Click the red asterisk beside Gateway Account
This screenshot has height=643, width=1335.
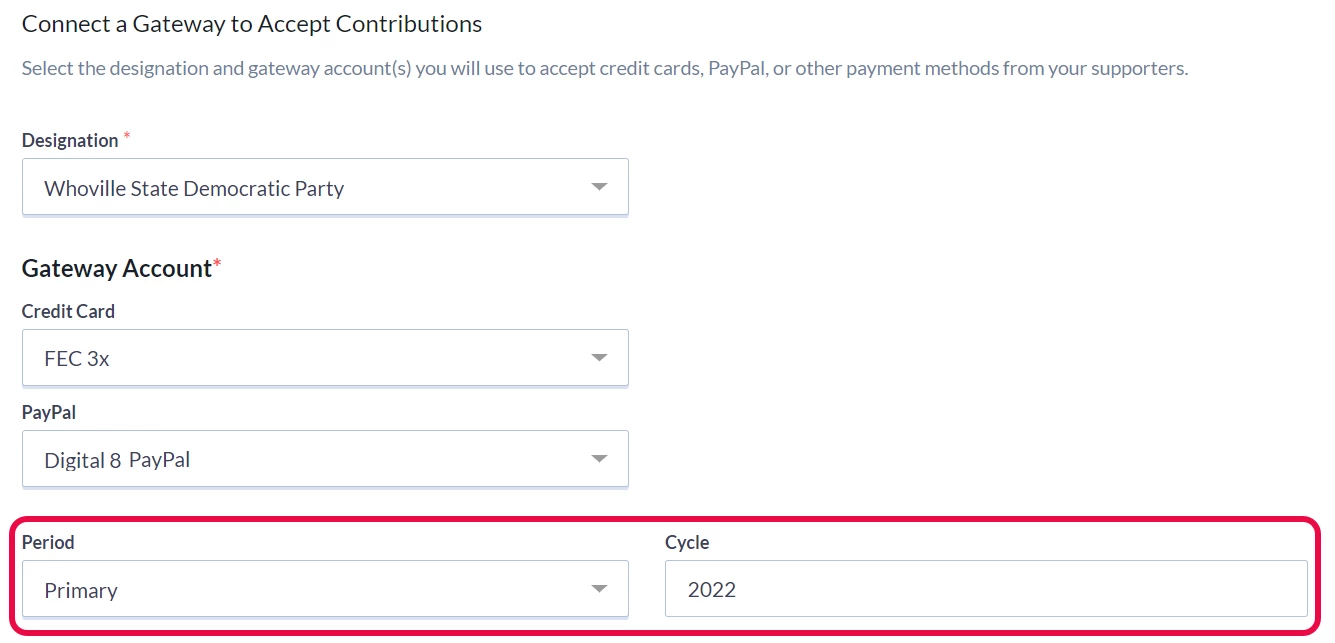(218, 262)
